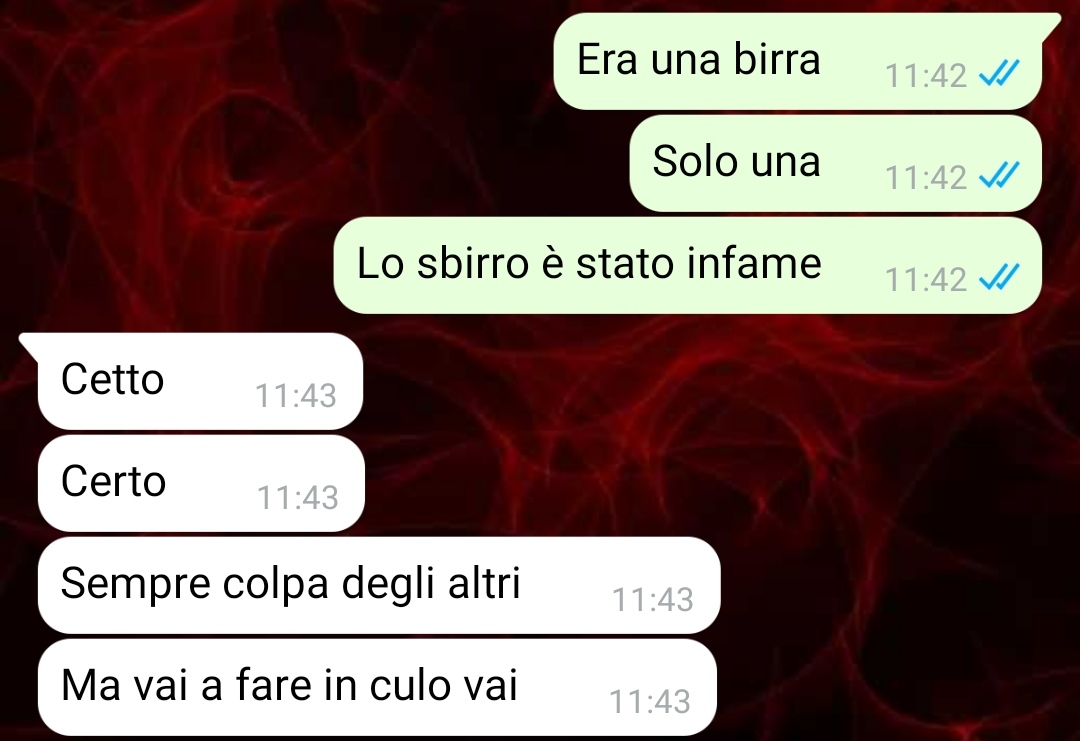This screenshot has height=741, width=1080.
Task: Tap the 11:42 timestamp on 'Era una birra'
Action: tap(926, 75)
